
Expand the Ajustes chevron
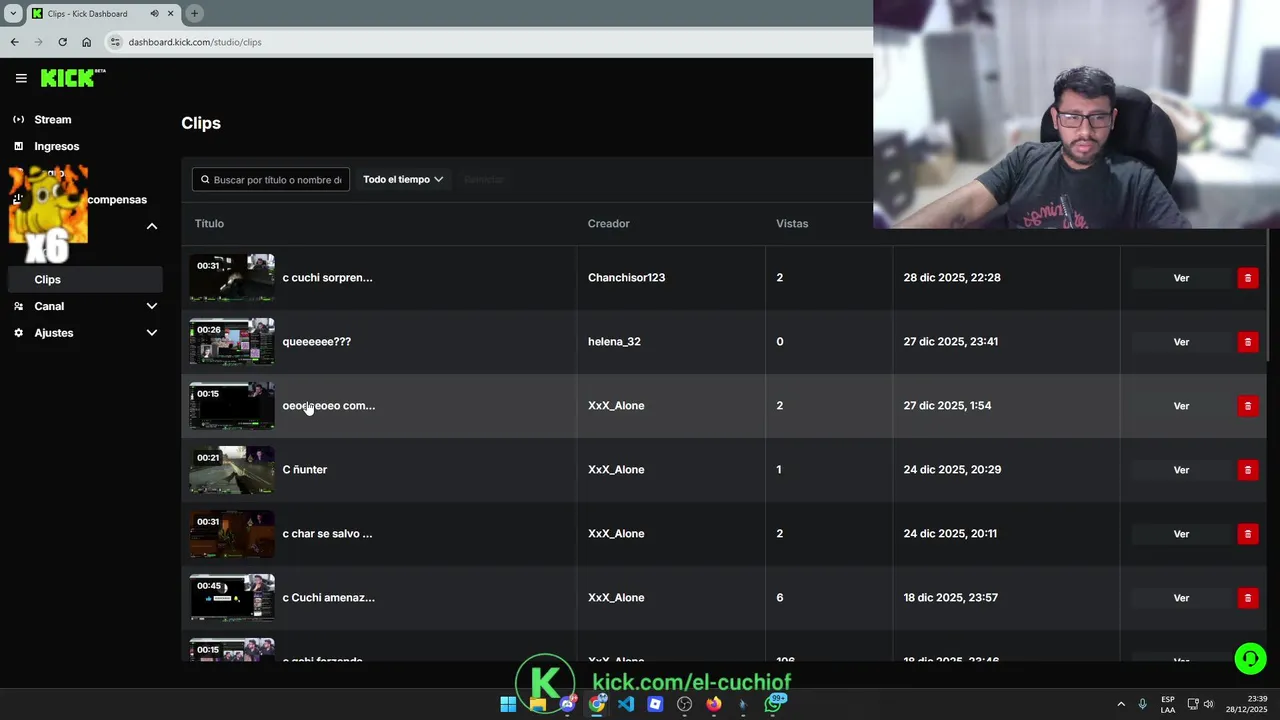point(152,333)
